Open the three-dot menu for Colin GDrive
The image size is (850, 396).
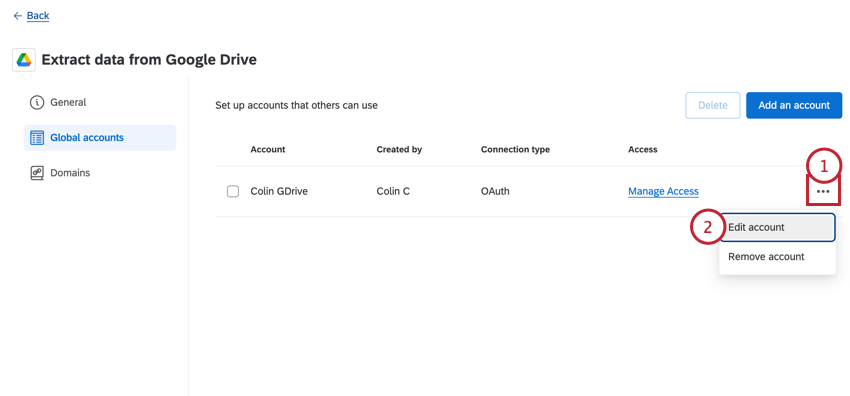pos(823,191)
